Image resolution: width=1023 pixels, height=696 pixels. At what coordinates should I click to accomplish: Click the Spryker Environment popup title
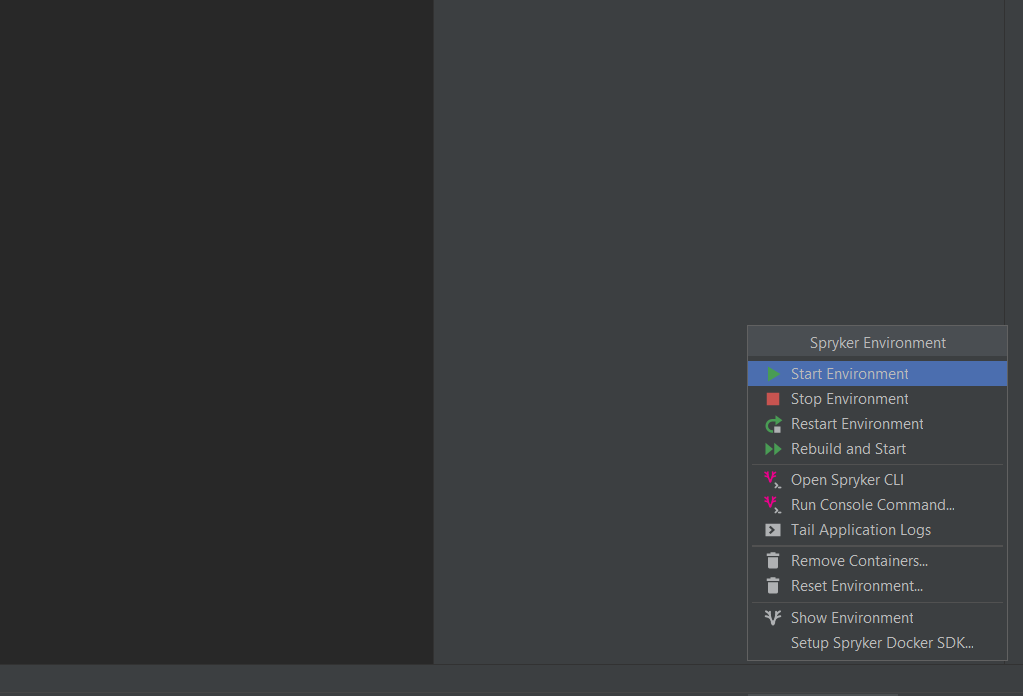point(878,343)
